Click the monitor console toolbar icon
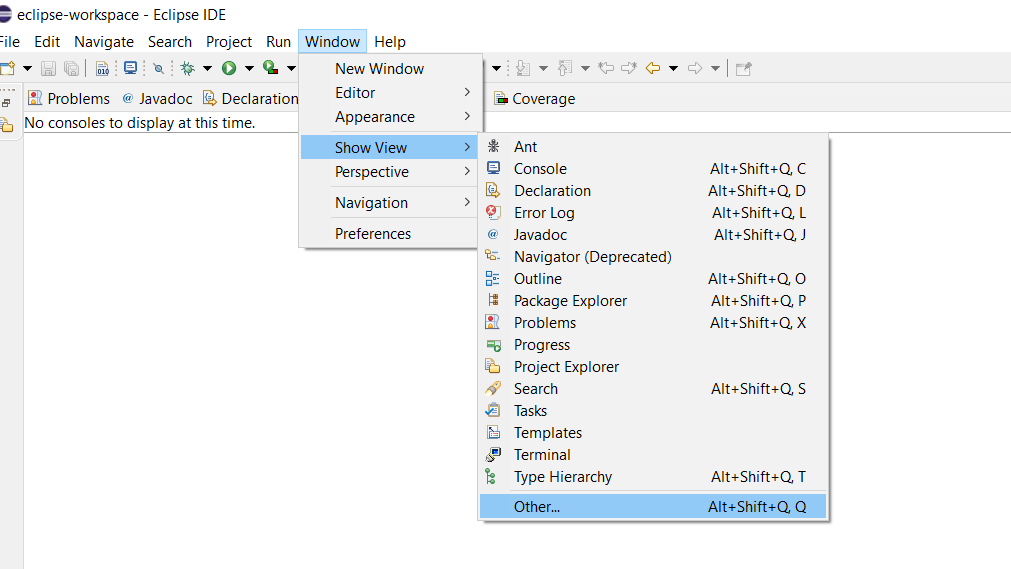This screenshot has height=569, width=1011. (x=130, y=68)
